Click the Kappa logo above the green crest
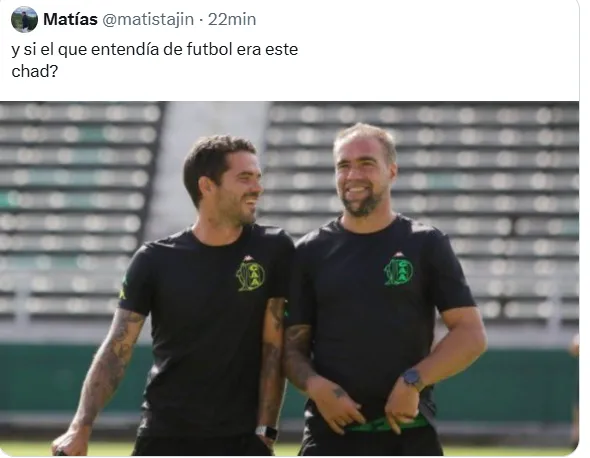This screenshot has width=590, height=458. pos(399,255)
